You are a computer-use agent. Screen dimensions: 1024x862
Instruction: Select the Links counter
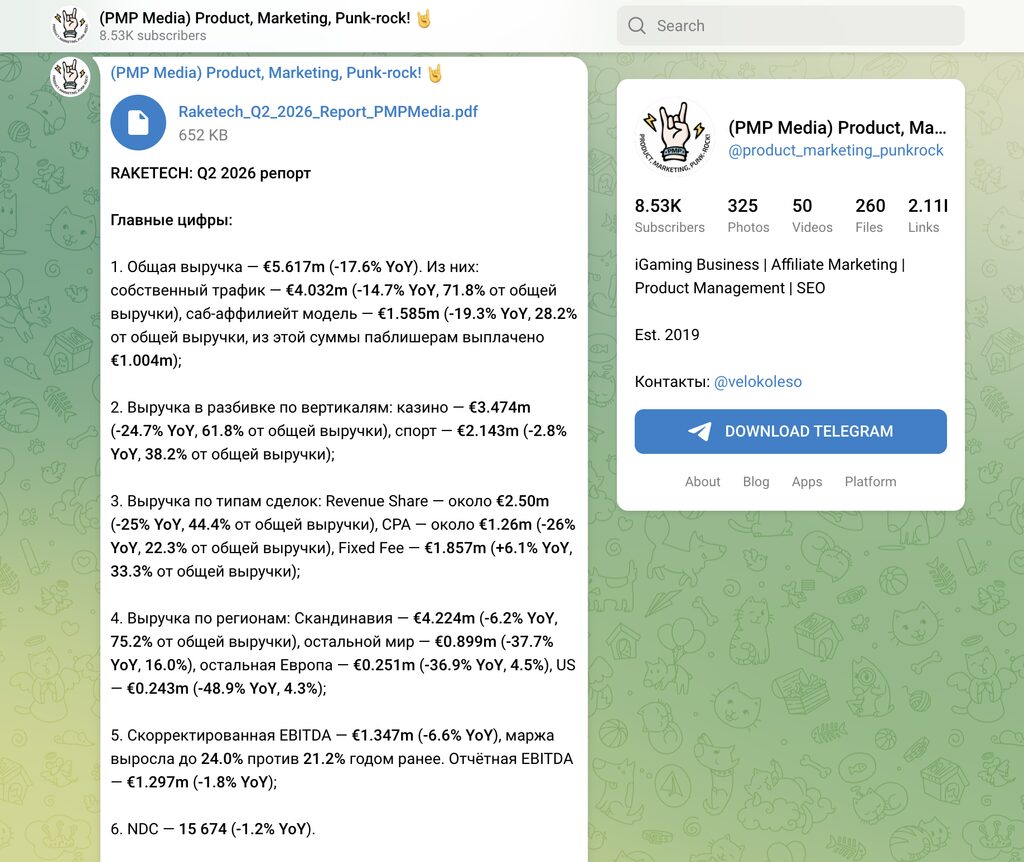click(927, 216)
